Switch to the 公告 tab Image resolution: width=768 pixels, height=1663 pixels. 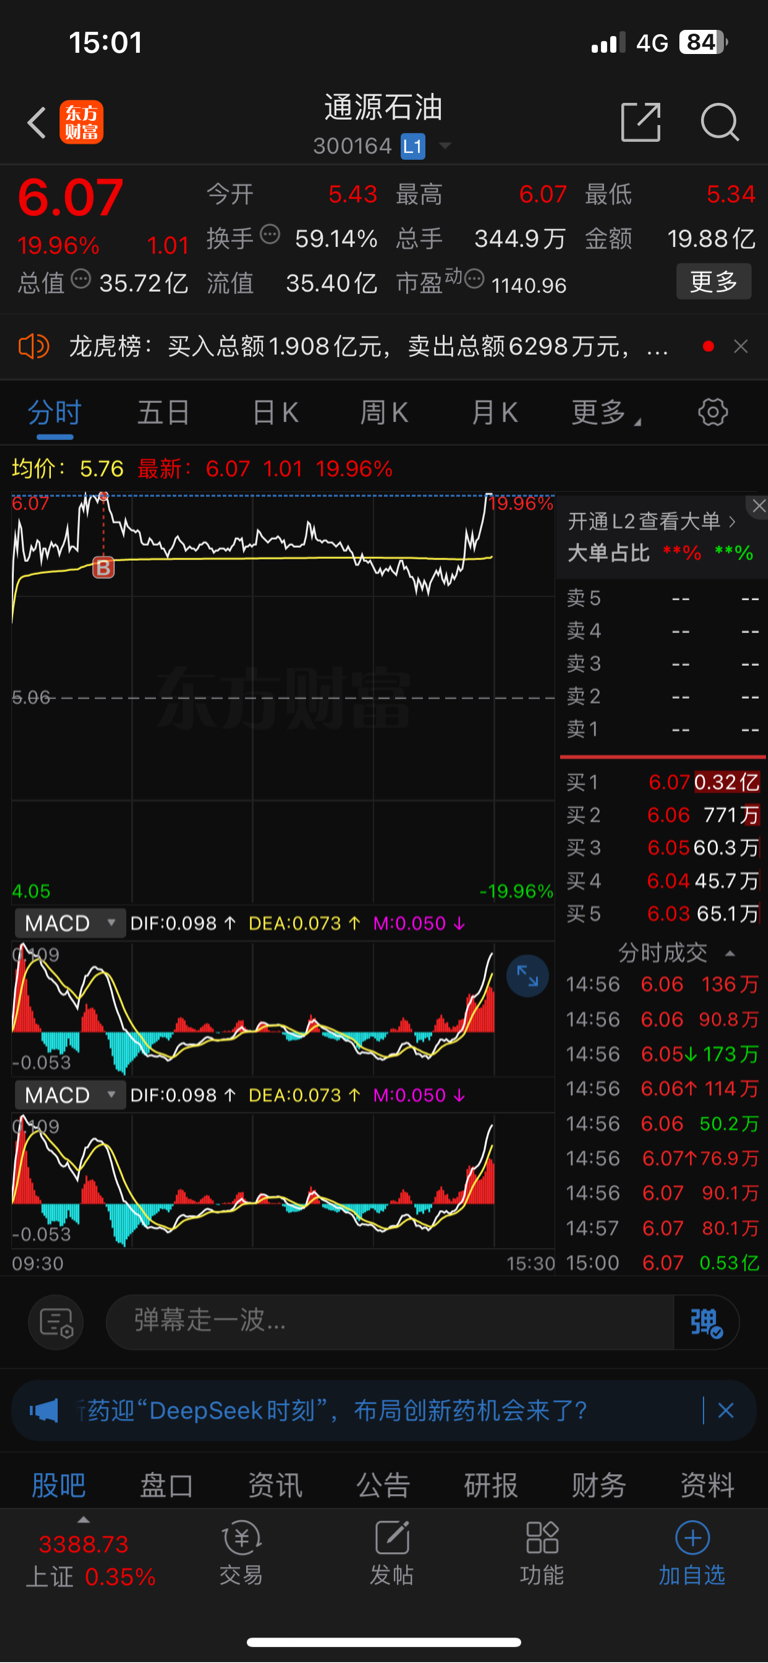tap(383, 1485)
